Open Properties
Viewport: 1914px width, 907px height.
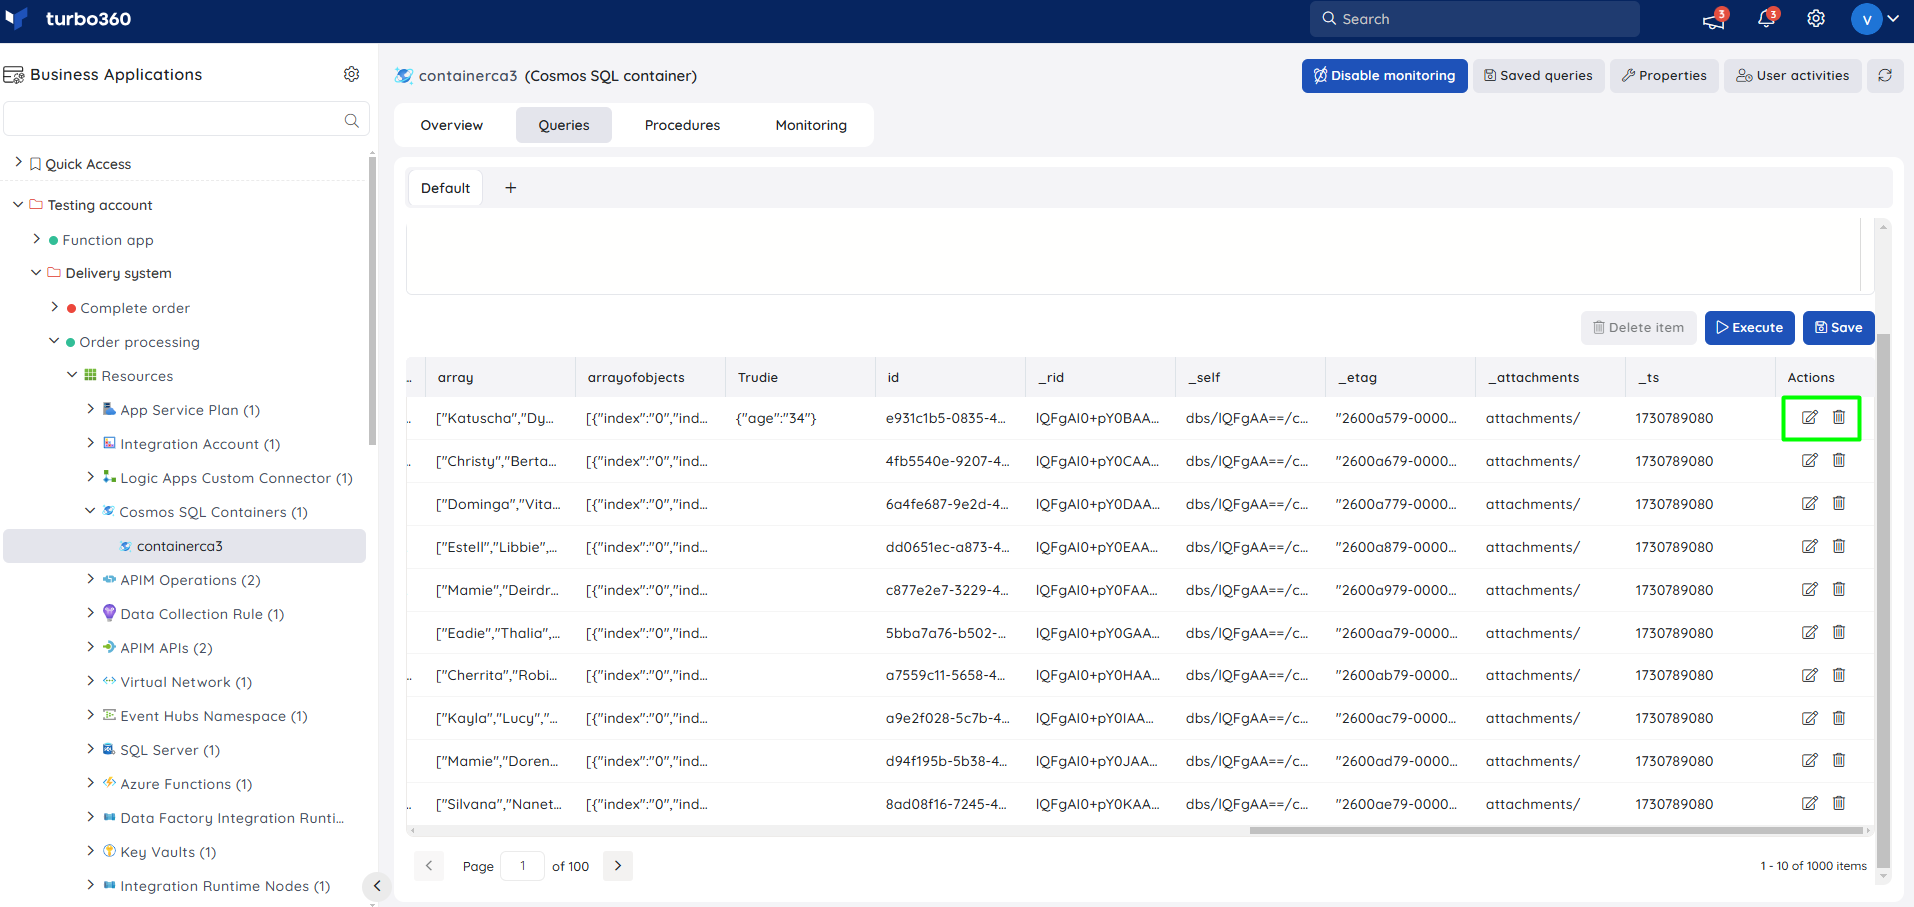(1664, 76)
